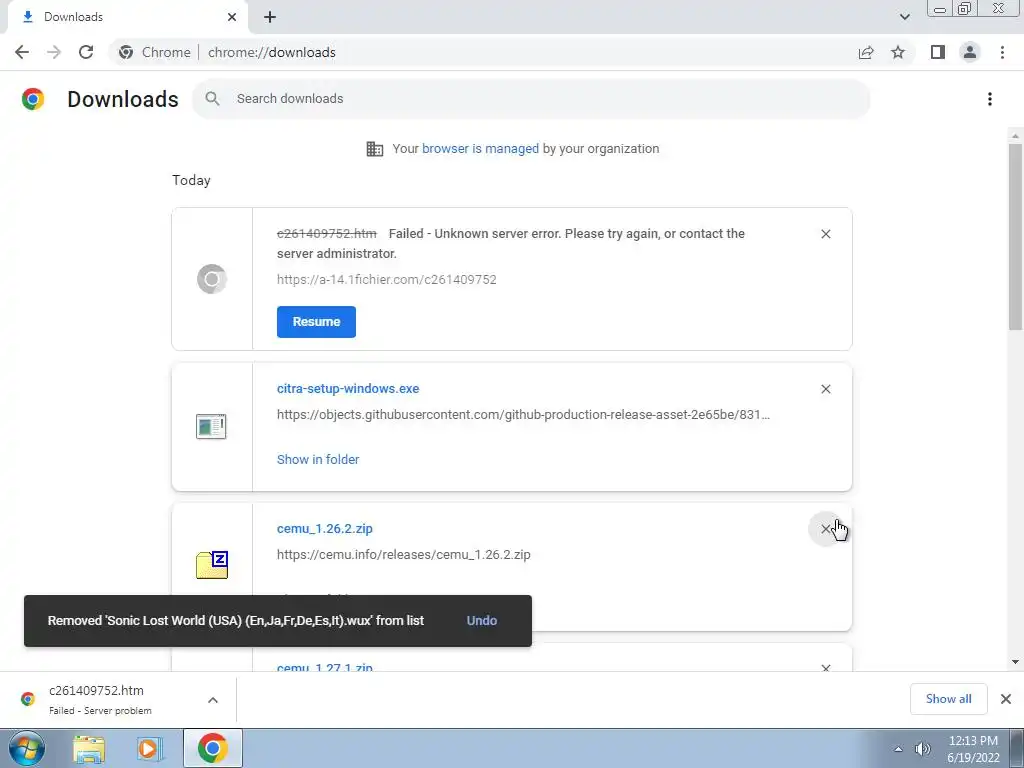Click the c261409752.htm file icon
Image resolution: width=1024 pixels, height=768 pixels.
212,279
